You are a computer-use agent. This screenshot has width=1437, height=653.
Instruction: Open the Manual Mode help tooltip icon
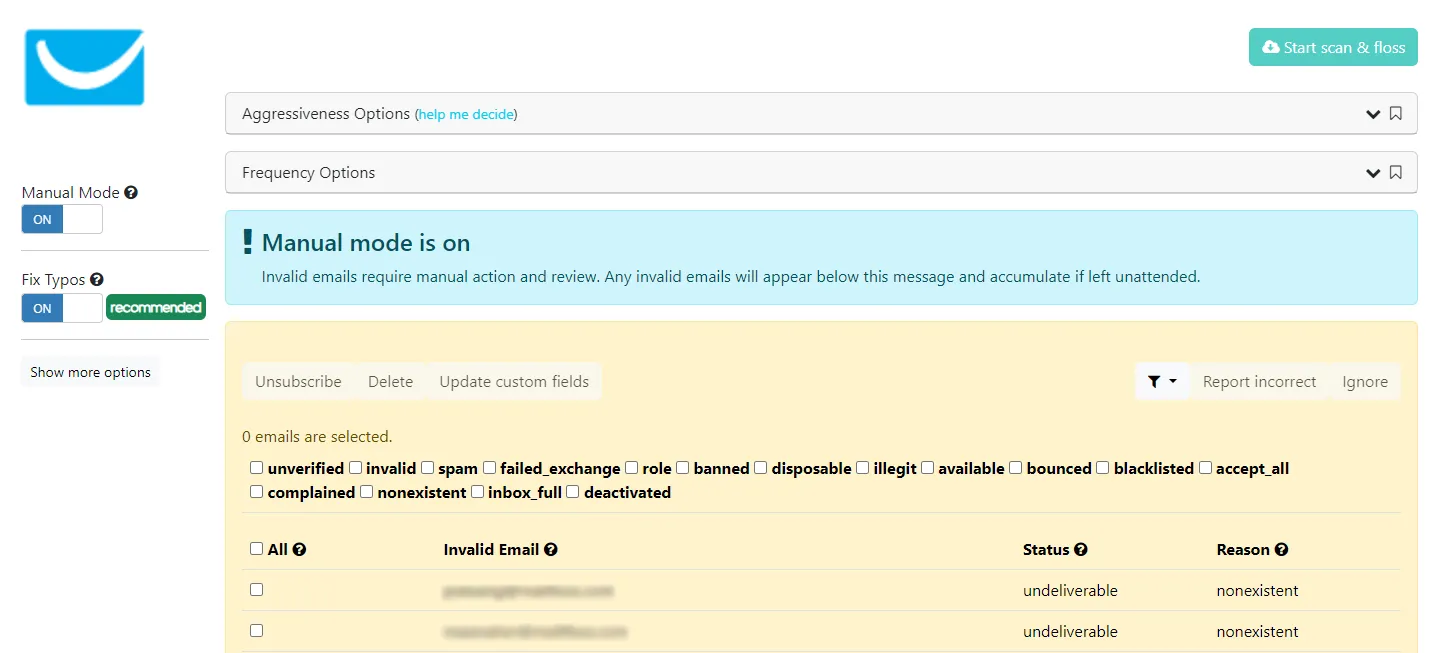[131, 193]
